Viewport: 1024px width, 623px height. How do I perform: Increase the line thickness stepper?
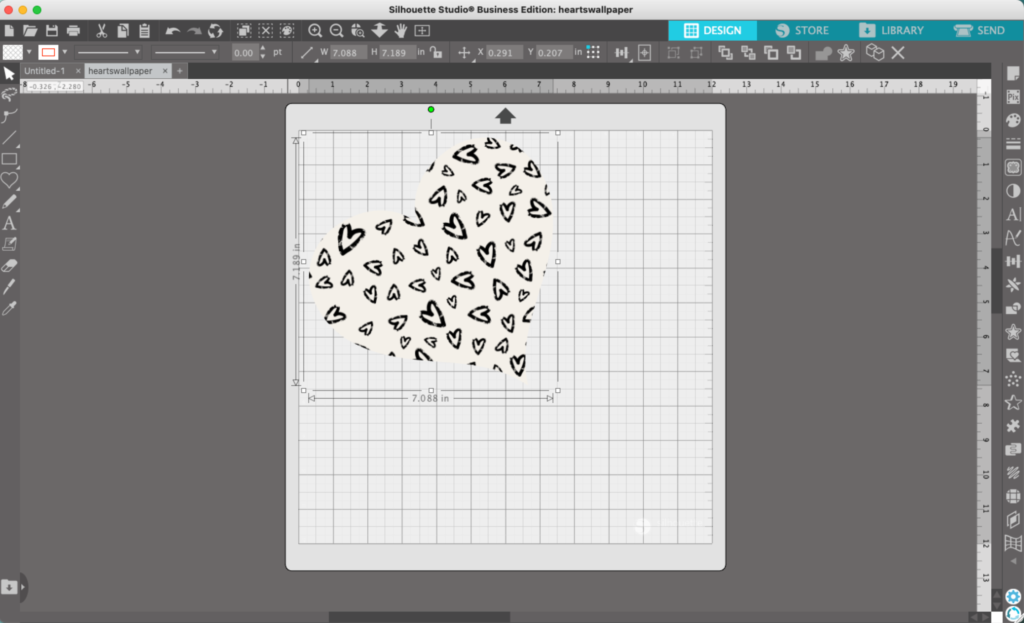pos(263,48)
